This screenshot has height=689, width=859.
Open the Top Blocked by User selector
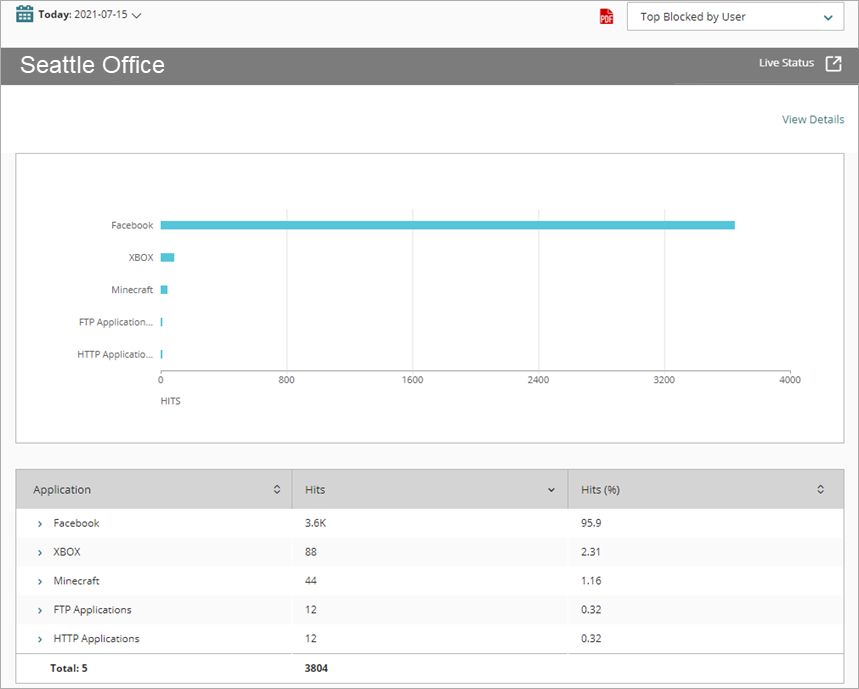point(735,16)
